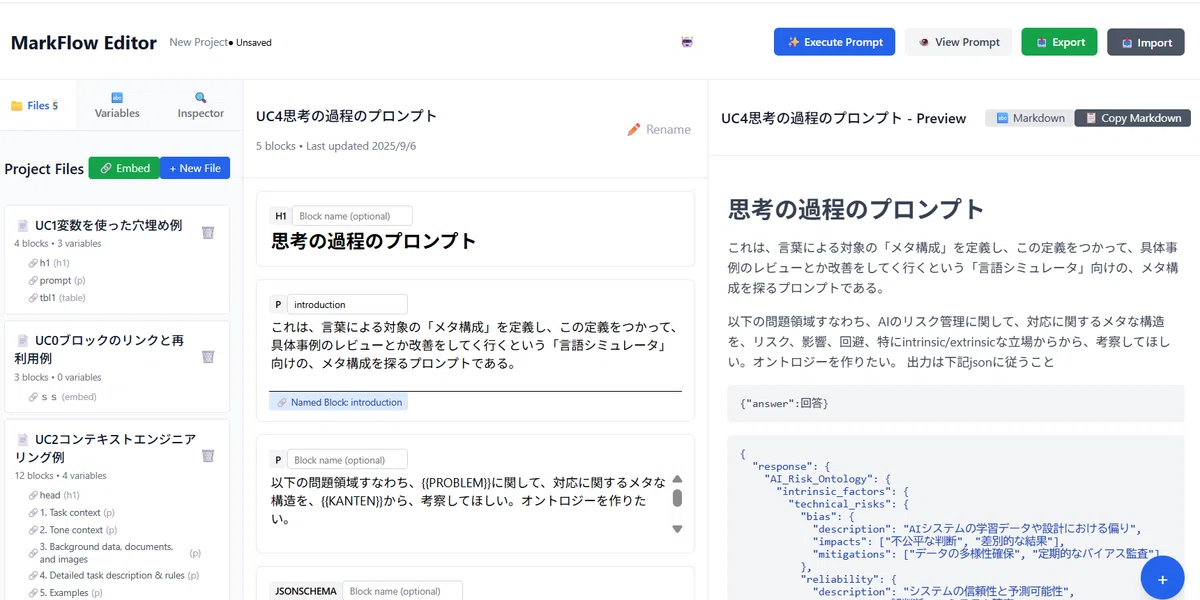Click the H1 block name field
The height and width of the screenshot is (600, 1200).
351,216
